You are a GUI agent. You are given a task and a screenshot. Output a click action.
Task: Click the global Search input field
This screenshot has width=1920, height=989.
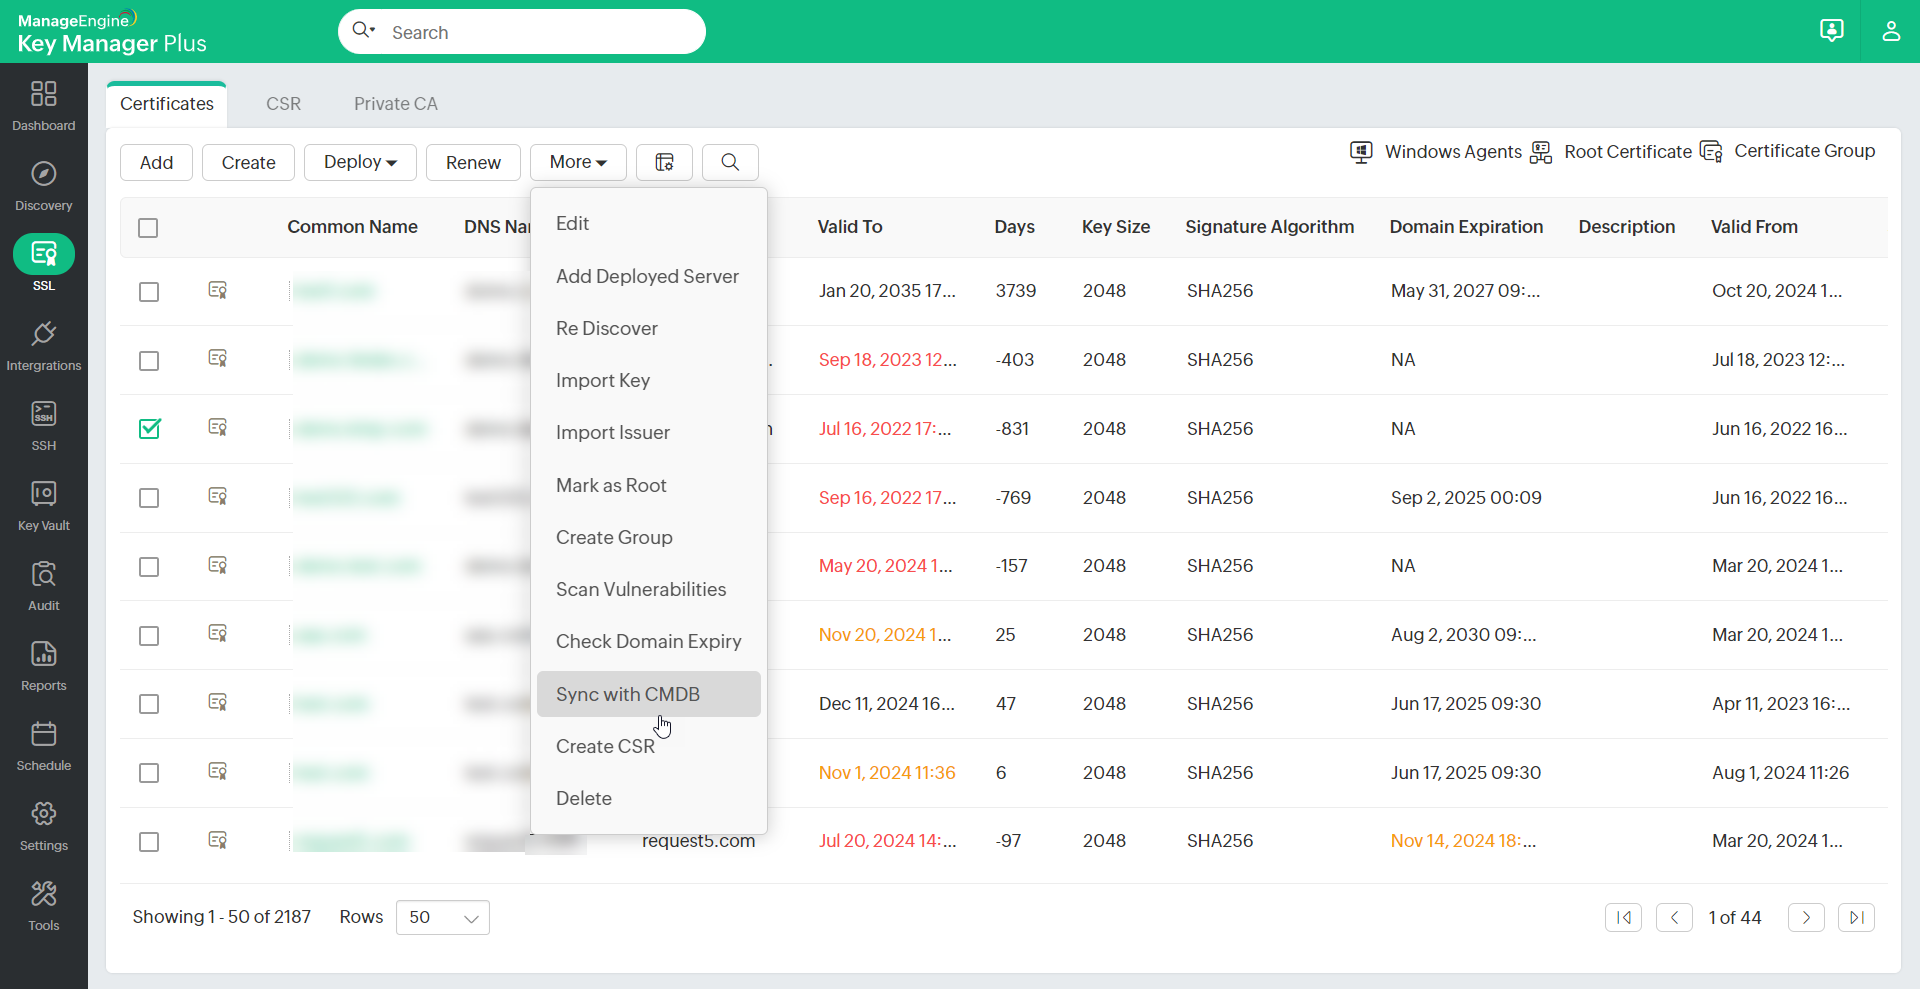tap(522, 32)
